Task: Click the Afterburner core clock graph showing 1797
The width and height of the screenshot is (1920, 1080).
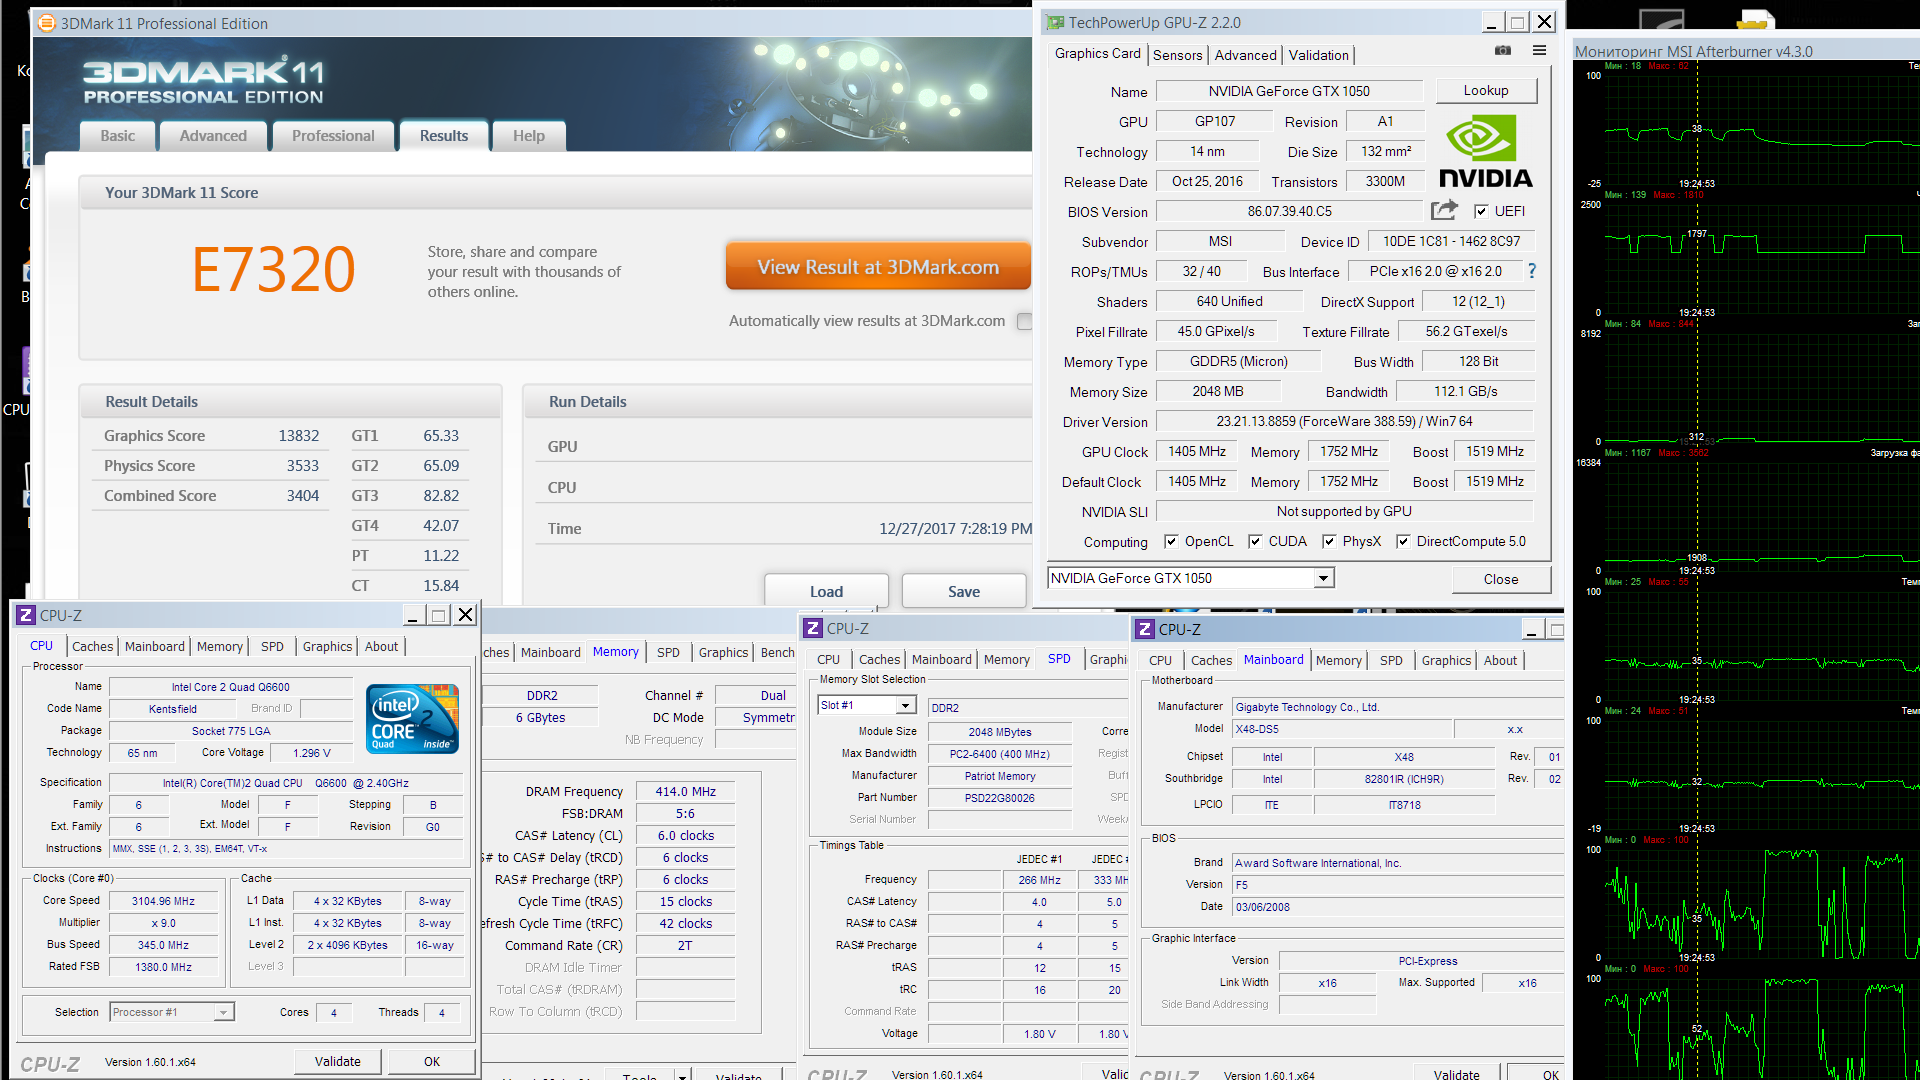Action: coord(1760,258)
